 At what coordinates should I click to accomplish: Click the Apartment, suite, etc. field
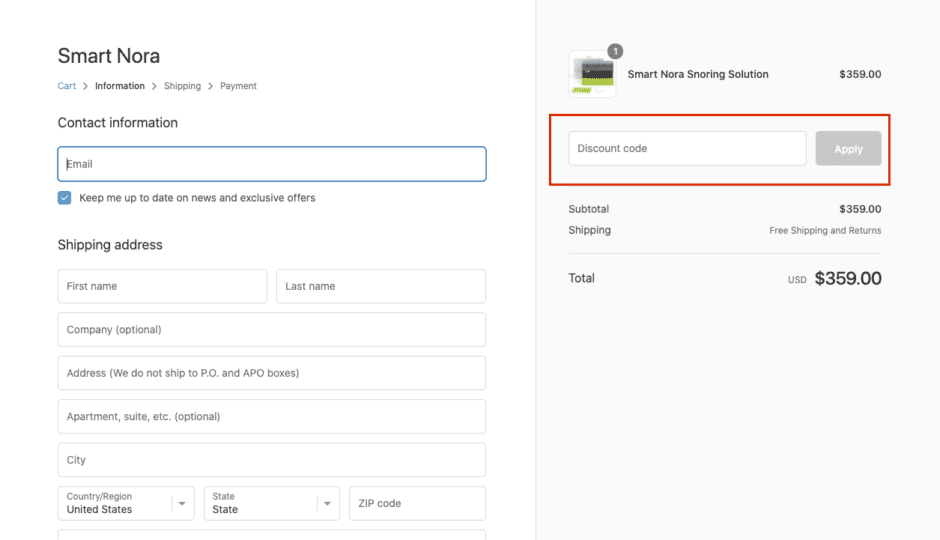272,417
